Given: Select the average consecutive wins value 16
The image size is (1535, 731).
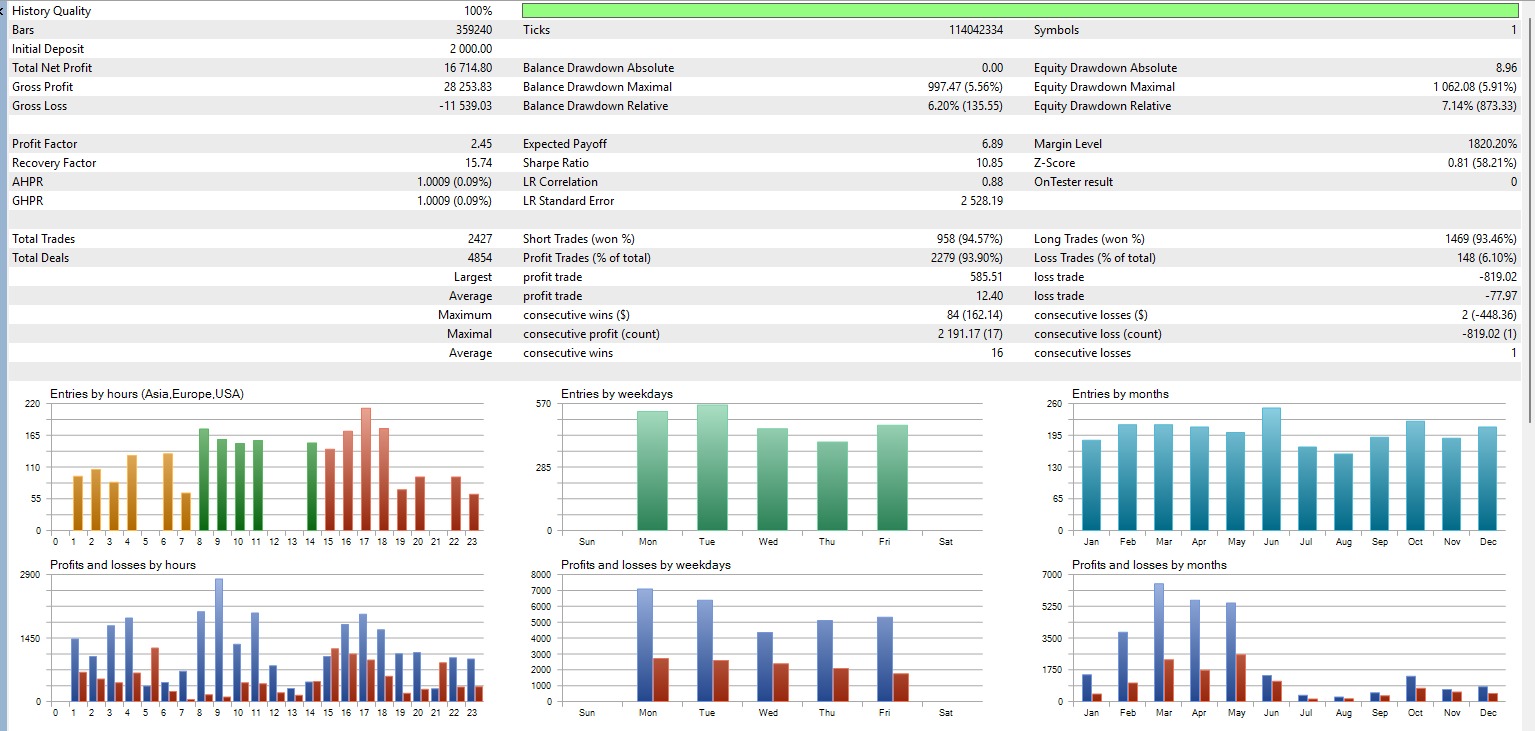Looking at the screenshot, I should click(x=997, y=353).
